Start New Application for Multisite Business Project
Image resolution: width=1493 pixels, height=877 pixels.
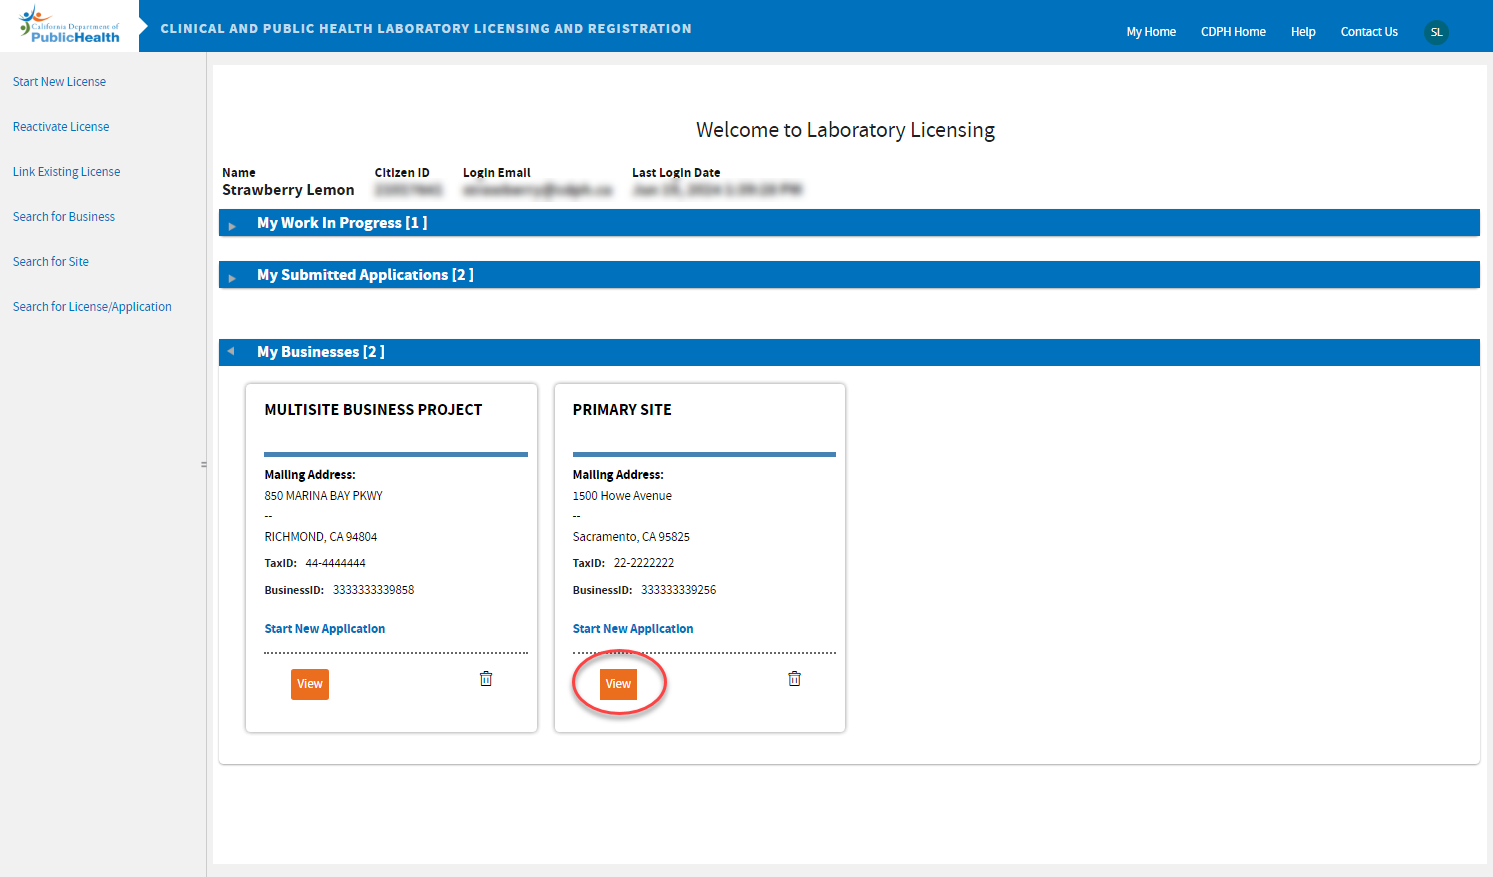point(324,629)
